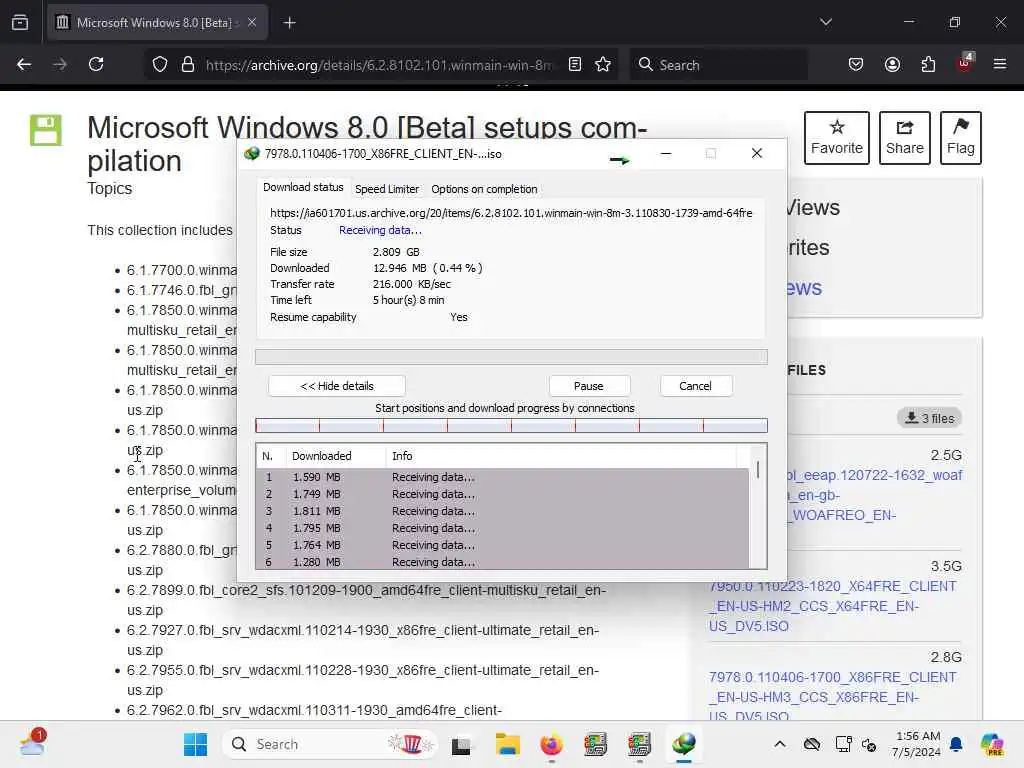
Task: Click the taskbar Search box
Action: tap(330, 744)
